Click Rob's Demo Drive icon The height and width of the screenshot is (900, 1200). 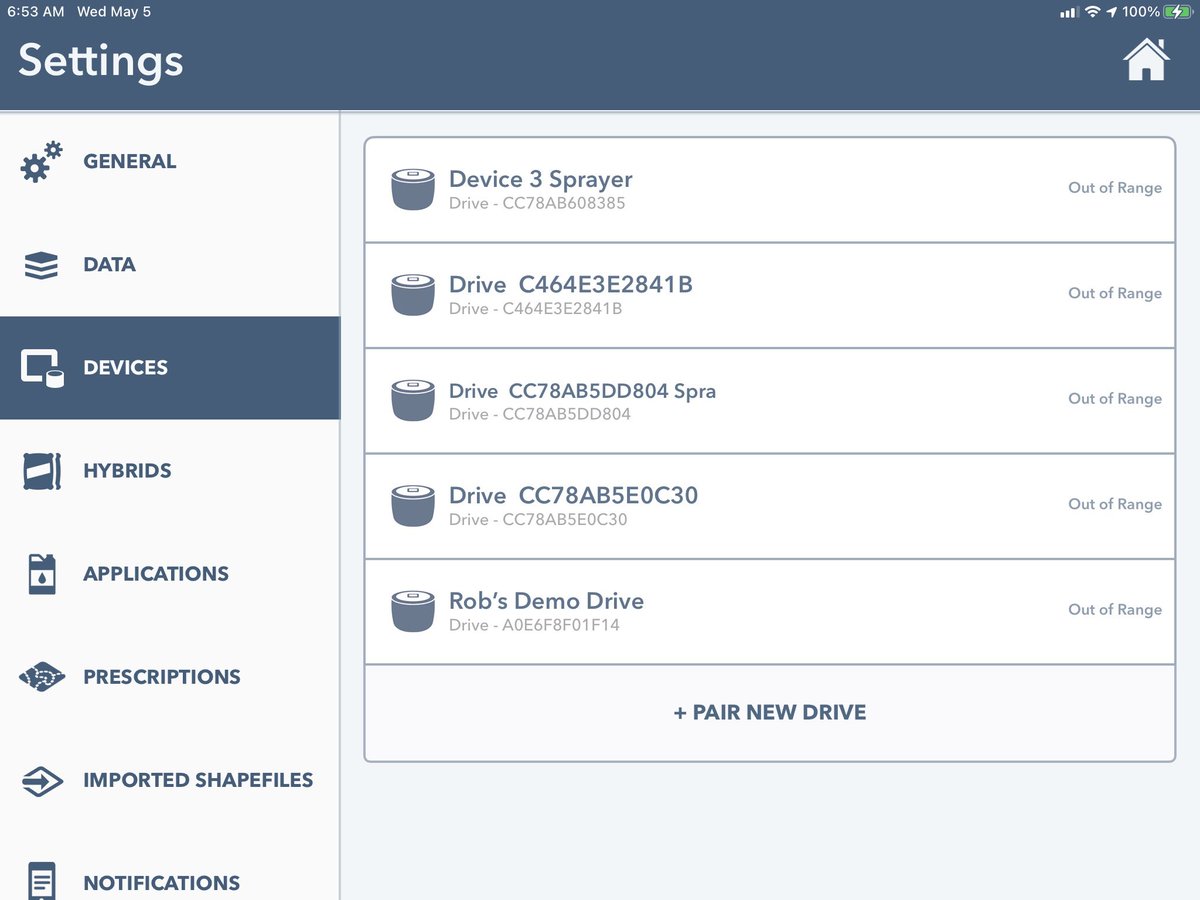click(413, 611)
